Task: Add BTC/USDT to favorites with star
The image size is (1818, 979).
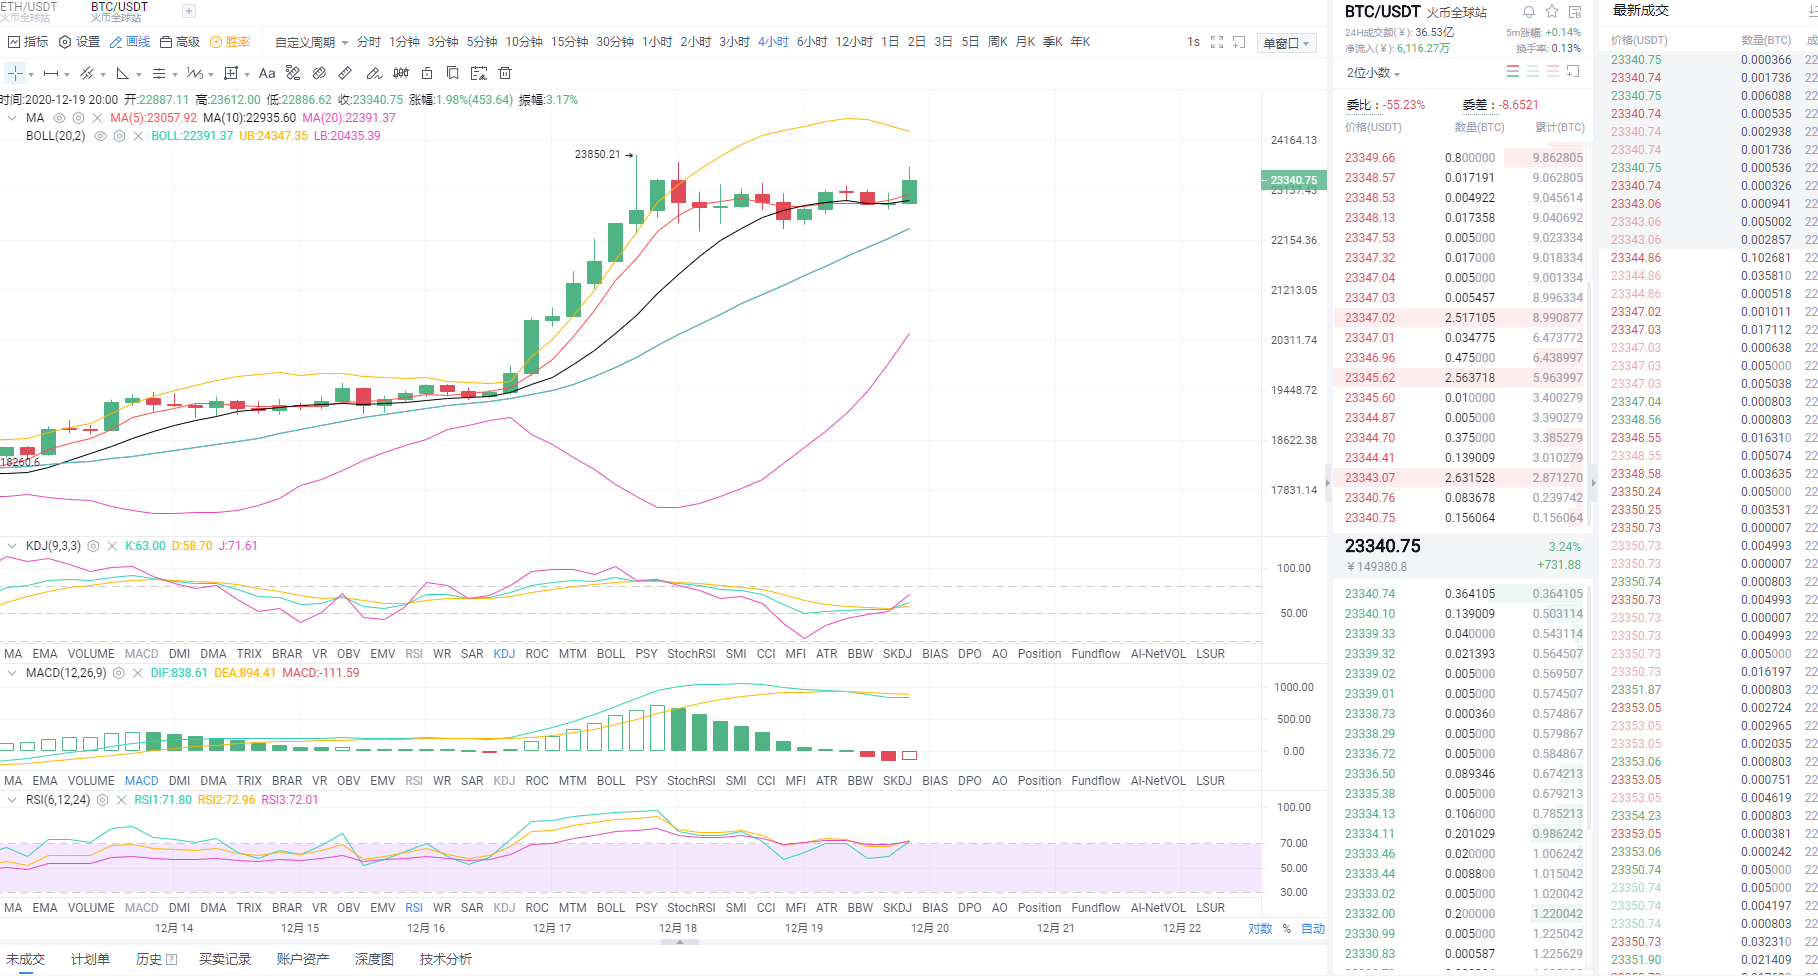Action: (1552, 12)
